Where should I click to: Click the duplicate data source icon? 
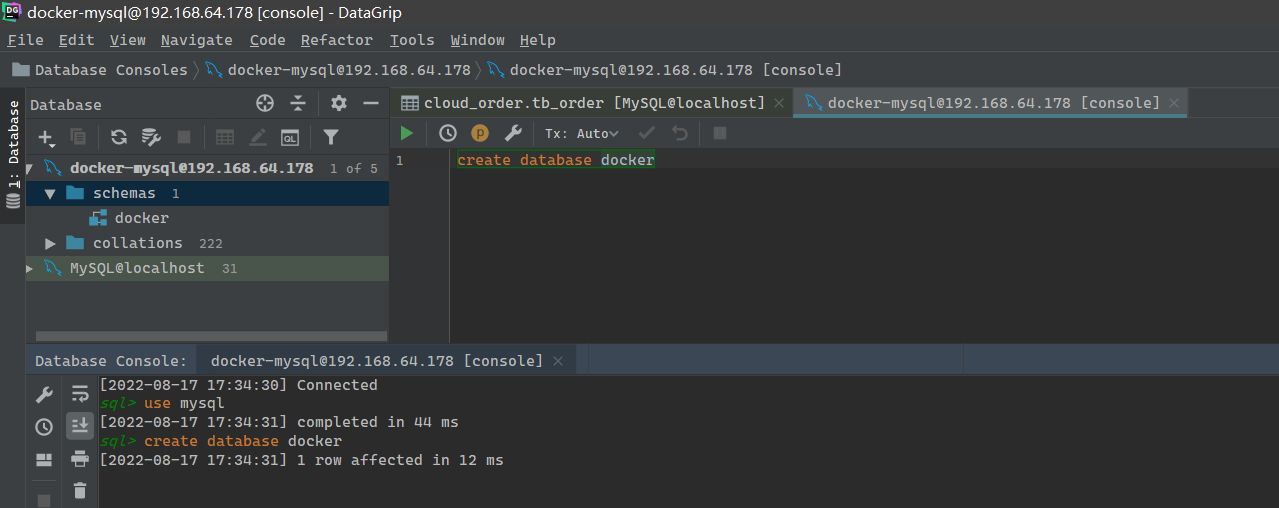(78, 137)
